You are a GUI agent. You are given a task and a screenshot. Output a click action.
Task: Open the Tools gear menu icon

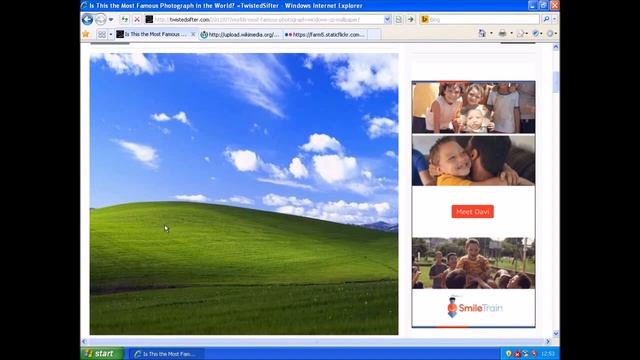click(x=551, y=33)
